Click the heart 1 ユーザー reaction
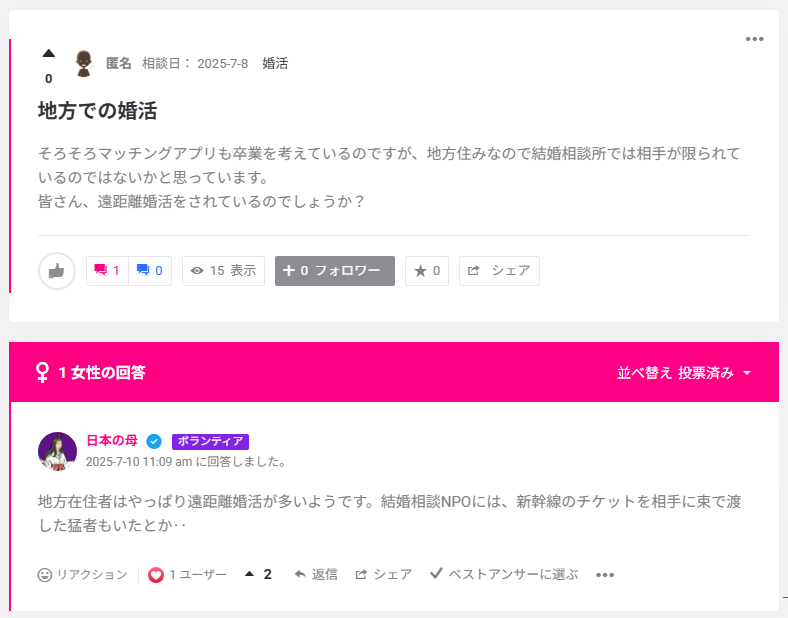The width and height of the screenshot is (788, 618). coord(187,575)
